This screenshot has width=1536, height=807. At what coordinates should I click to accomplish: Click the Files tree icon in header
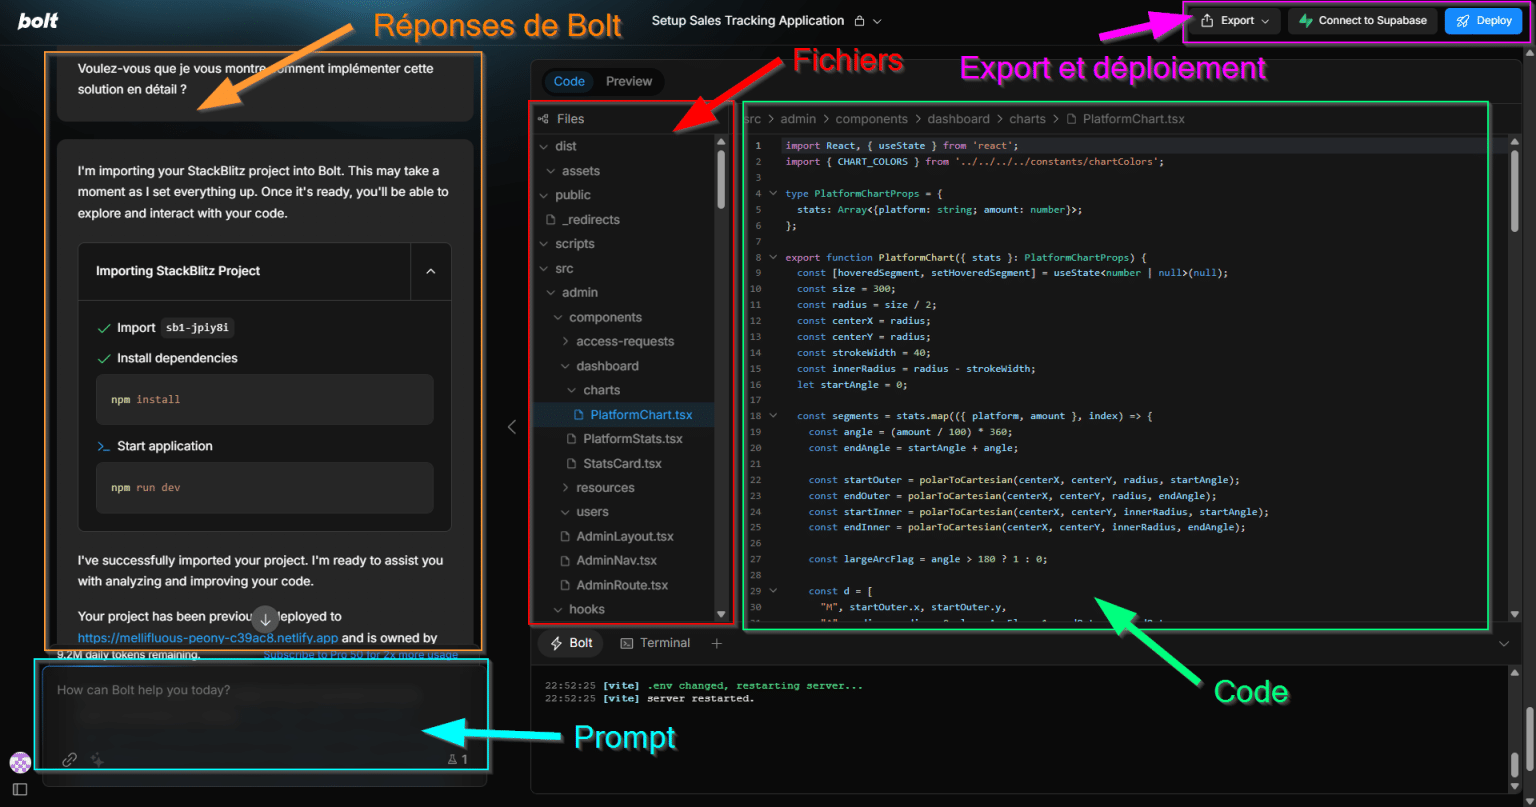pyautogui.click(x=543, y=119)
